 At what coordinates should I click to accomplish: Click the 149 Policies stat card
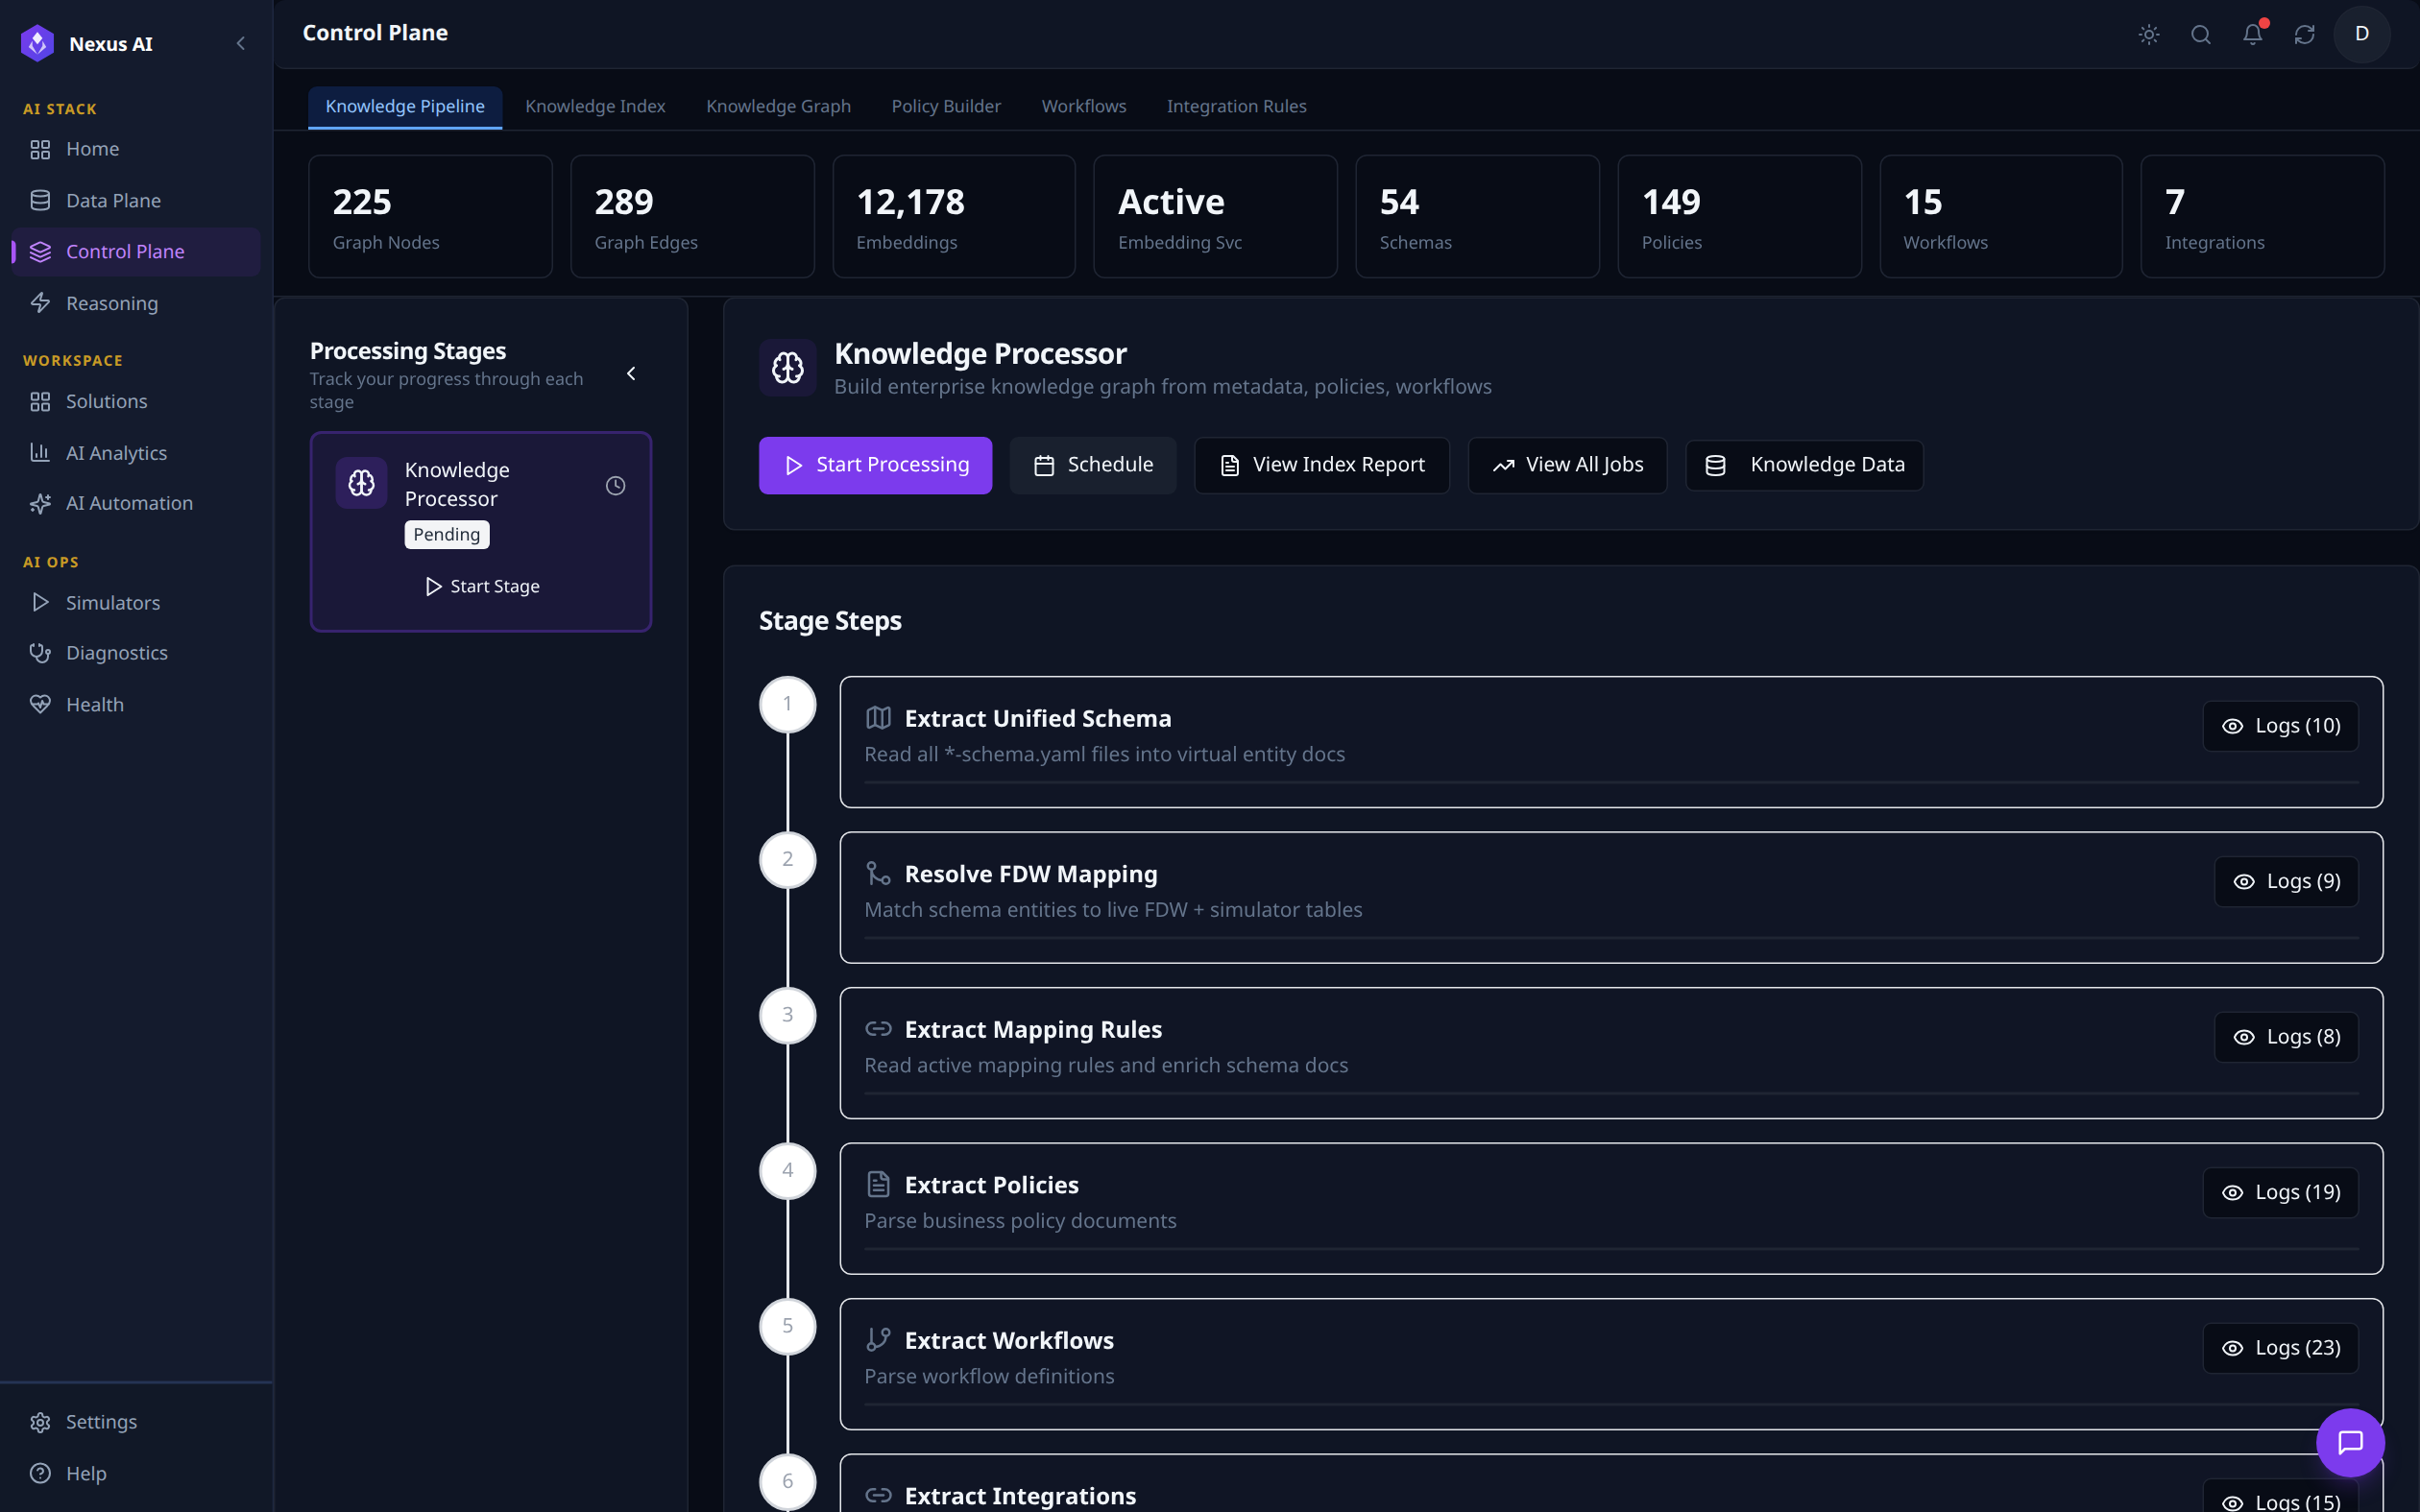pos(1739,216)
